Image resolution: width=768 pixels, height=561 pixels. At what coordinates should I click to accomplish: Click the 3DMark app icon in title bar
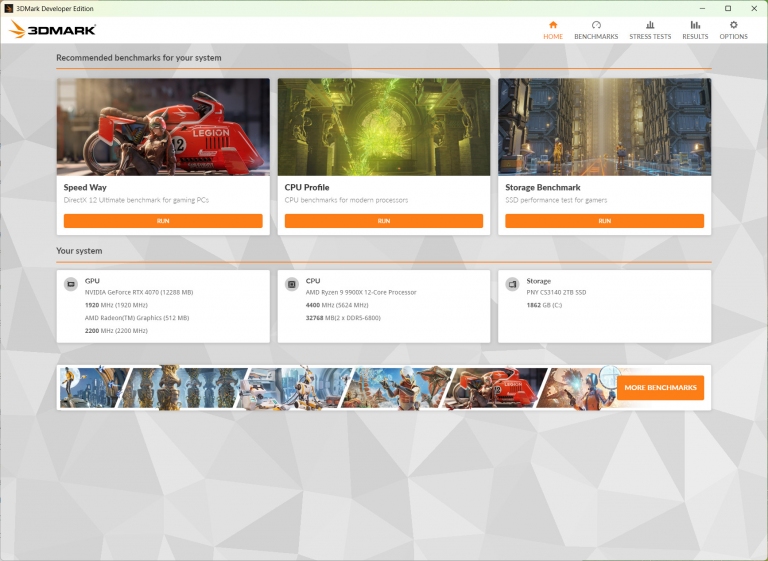(8, 8)
